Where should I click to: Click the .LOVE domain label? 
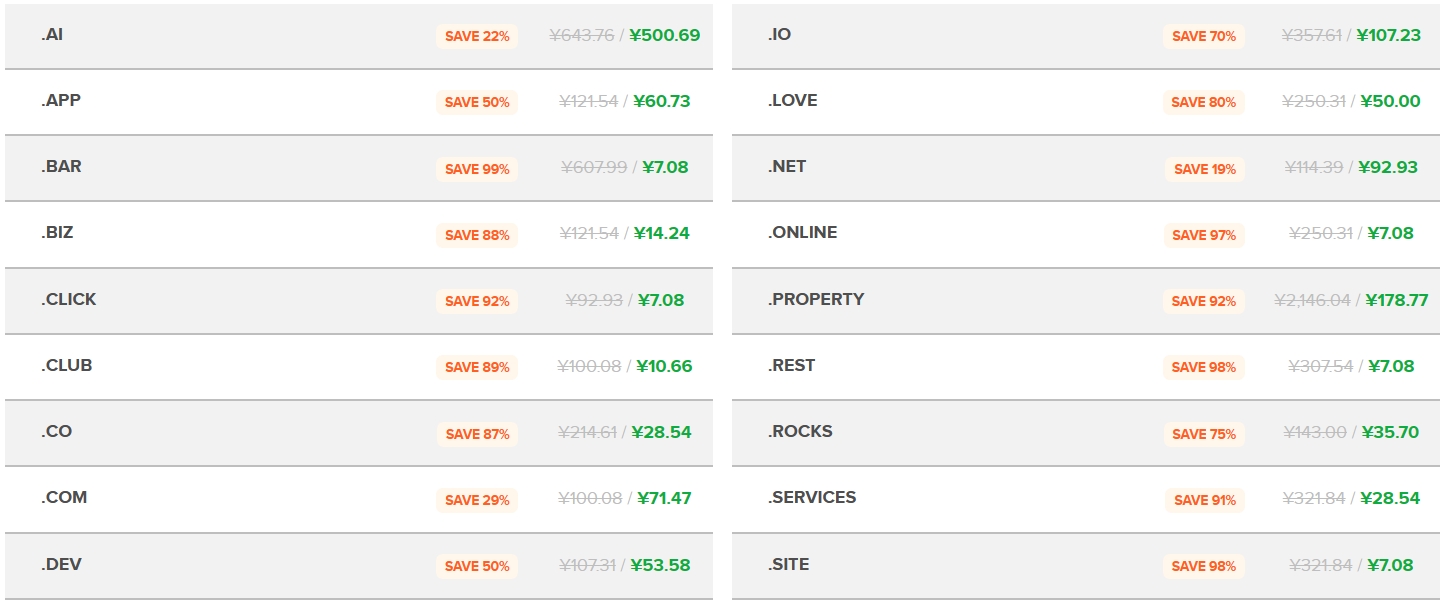click(792, 101)
